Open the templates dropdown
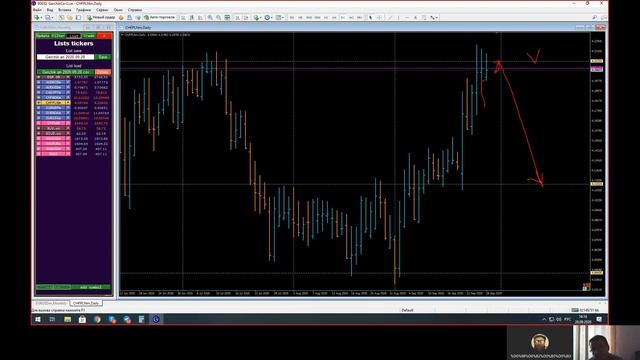Screen dimensions: 640x360 coord(279,18)
